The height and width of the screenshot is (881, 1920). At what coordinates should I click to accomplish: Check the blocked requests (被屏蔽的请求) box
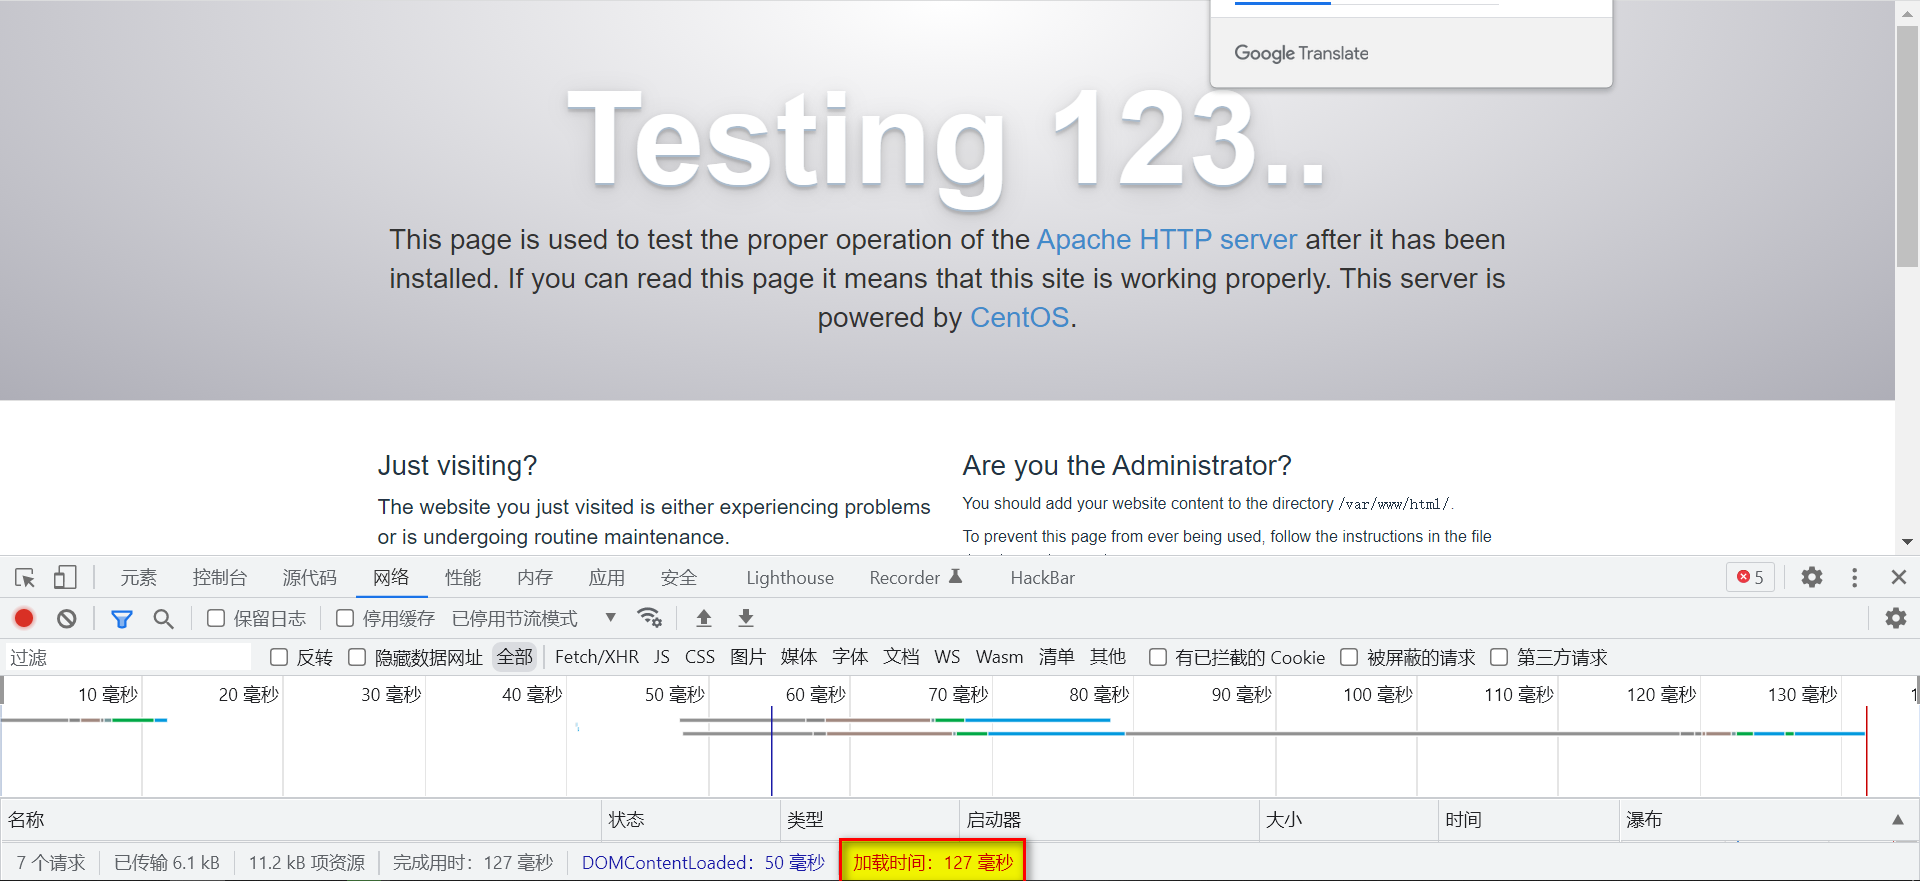pos(1349,657)
